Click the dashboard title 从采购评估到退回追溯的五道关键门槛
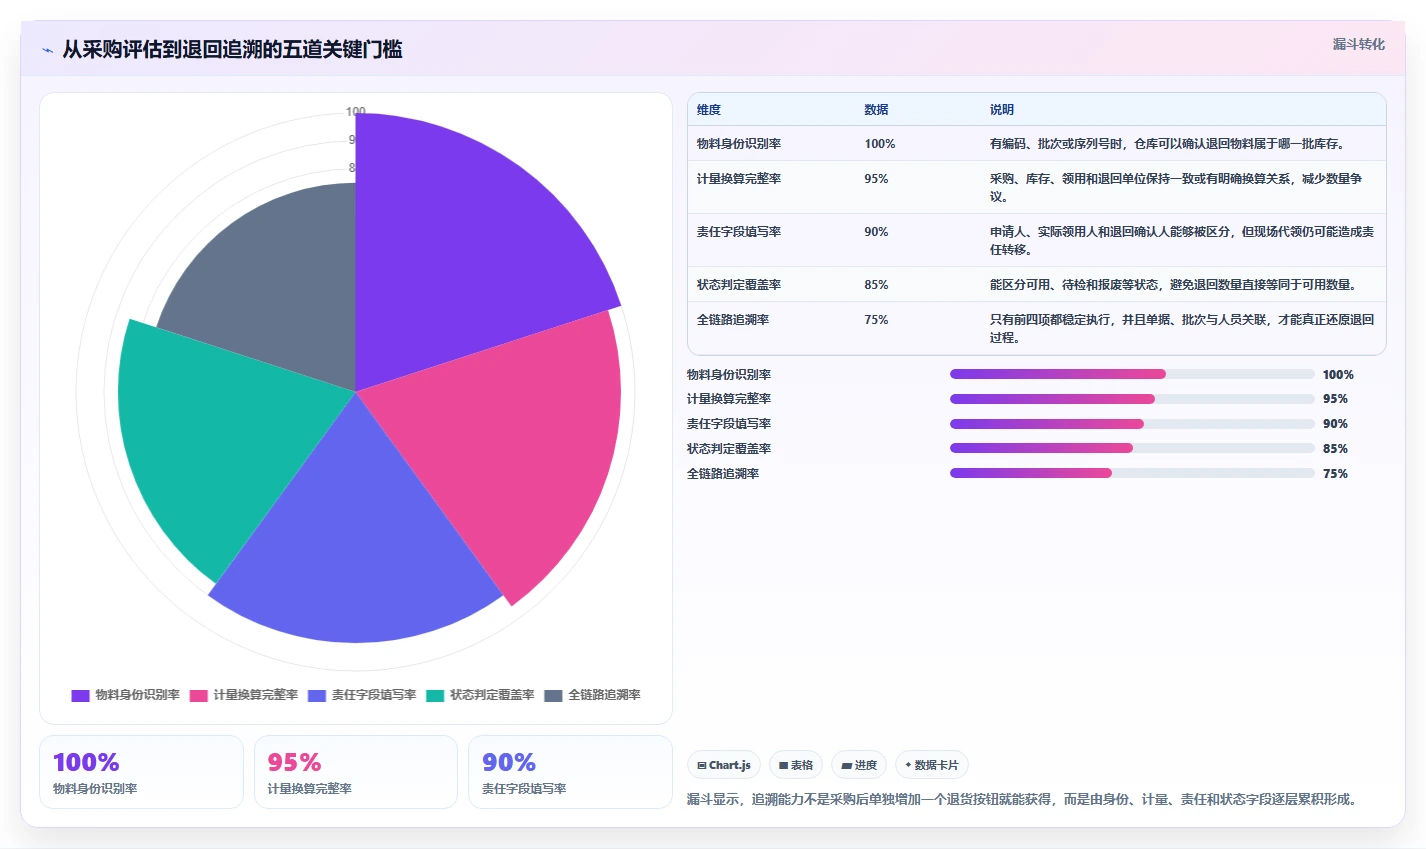Viewport: 1426px width, 849px height. [232, 50]
